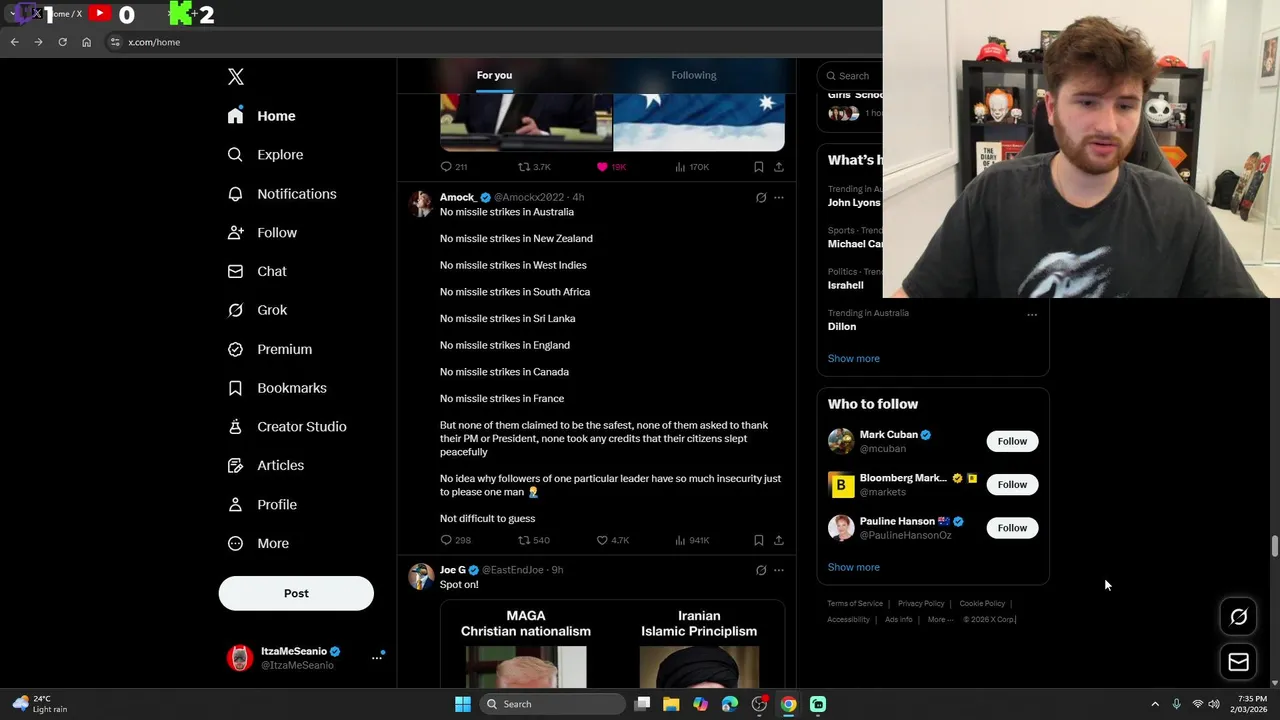Expand the More menu in sidebar
Image resolution: width=1280 pixels, height=720 pixels.
pyautogui.click(x=258, y=544)
